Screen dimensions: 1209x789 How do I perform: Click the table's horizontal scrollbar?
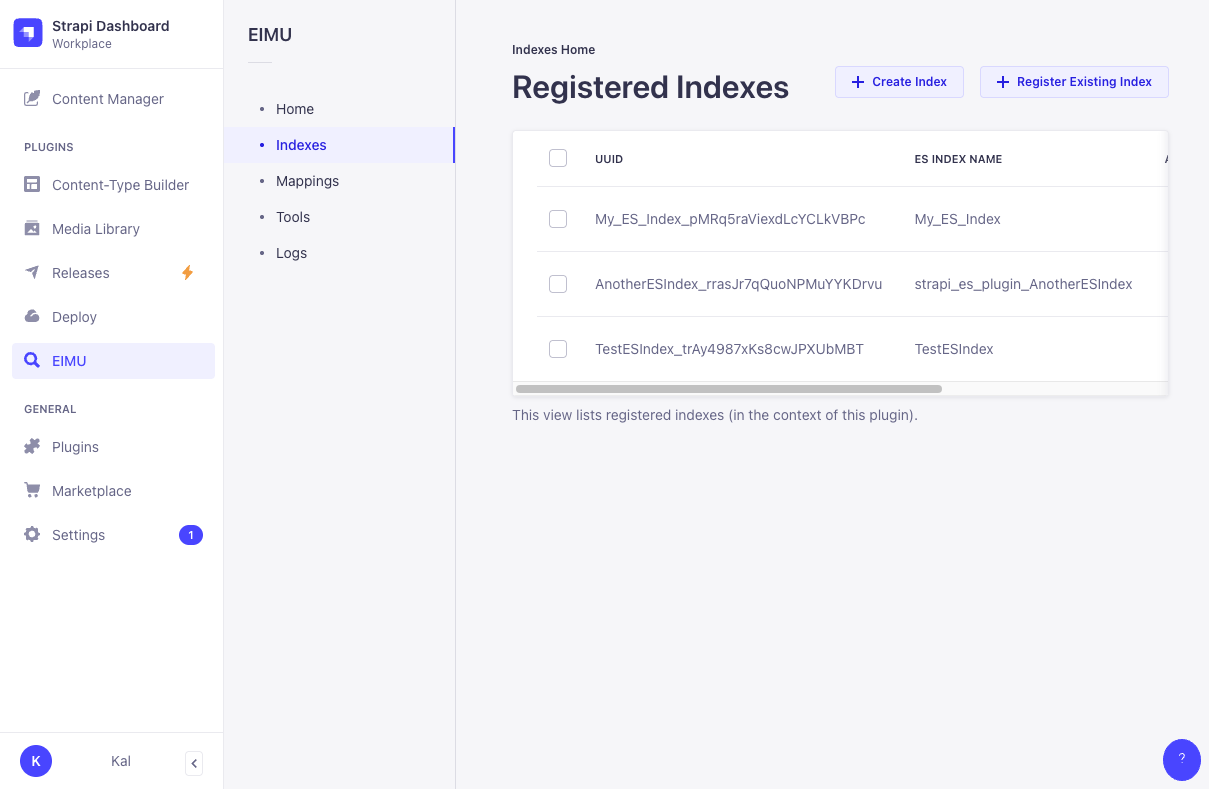[728, 389]
